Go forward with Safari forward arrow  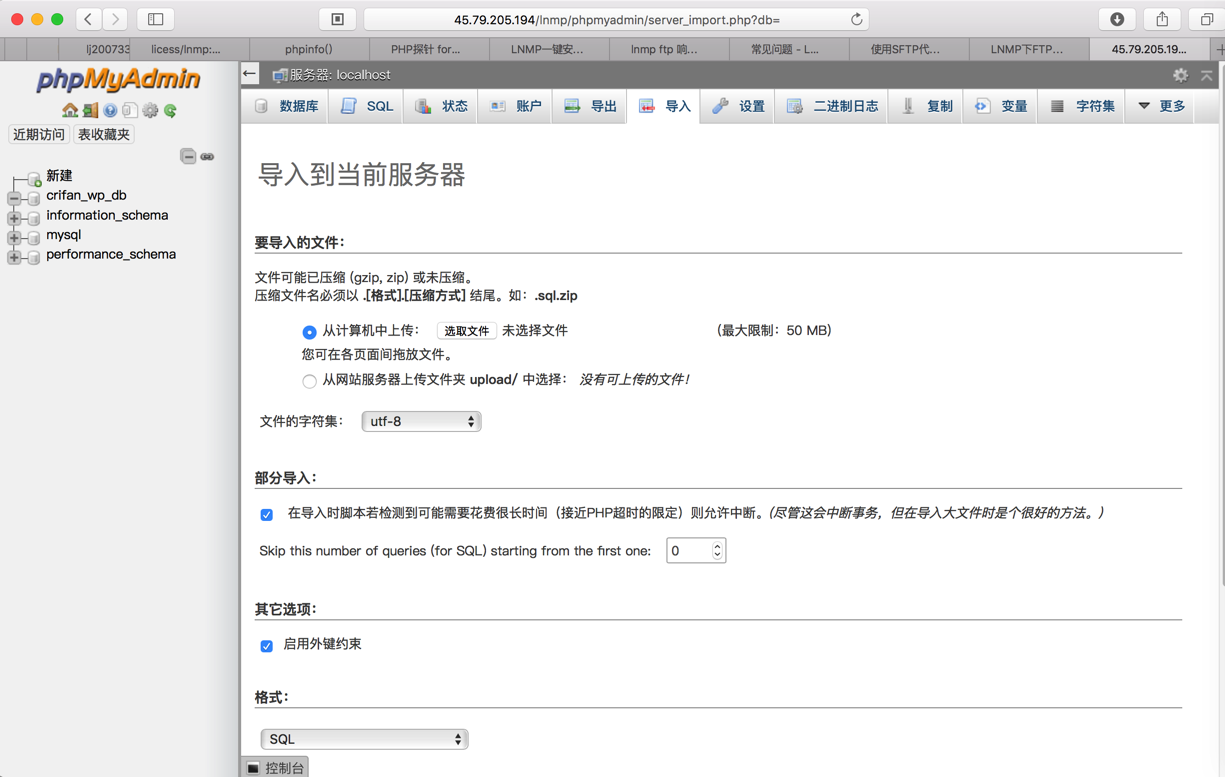point(115,19)
